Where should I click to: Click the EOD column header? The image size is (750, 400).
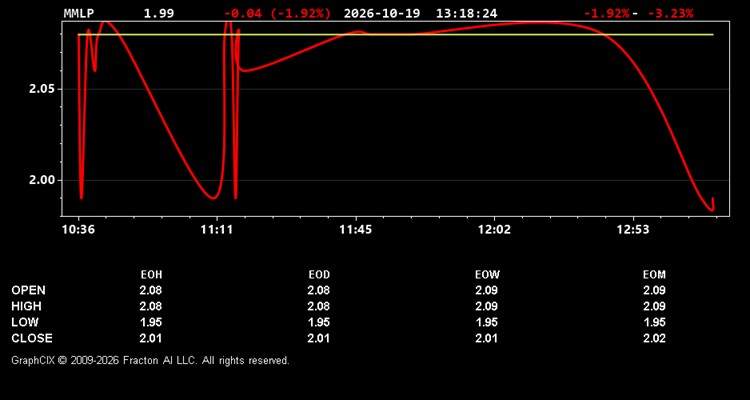(x=319, y=275)
